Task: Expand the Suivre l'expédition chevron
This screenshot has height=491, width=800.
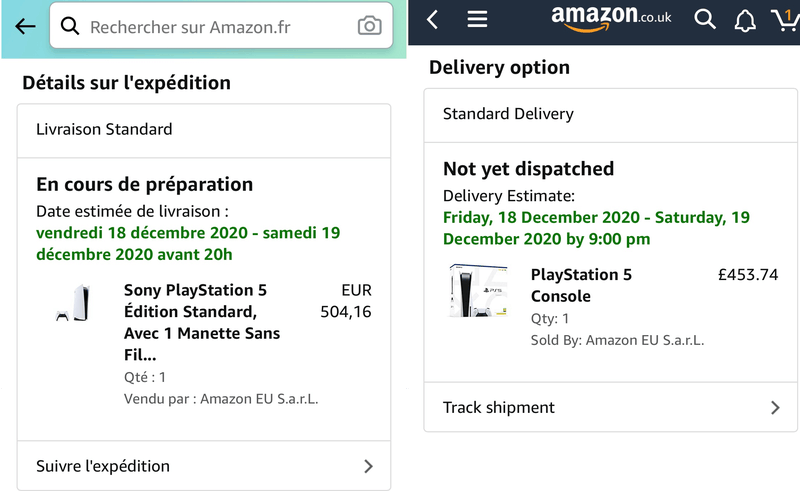Action: point(368,466)
